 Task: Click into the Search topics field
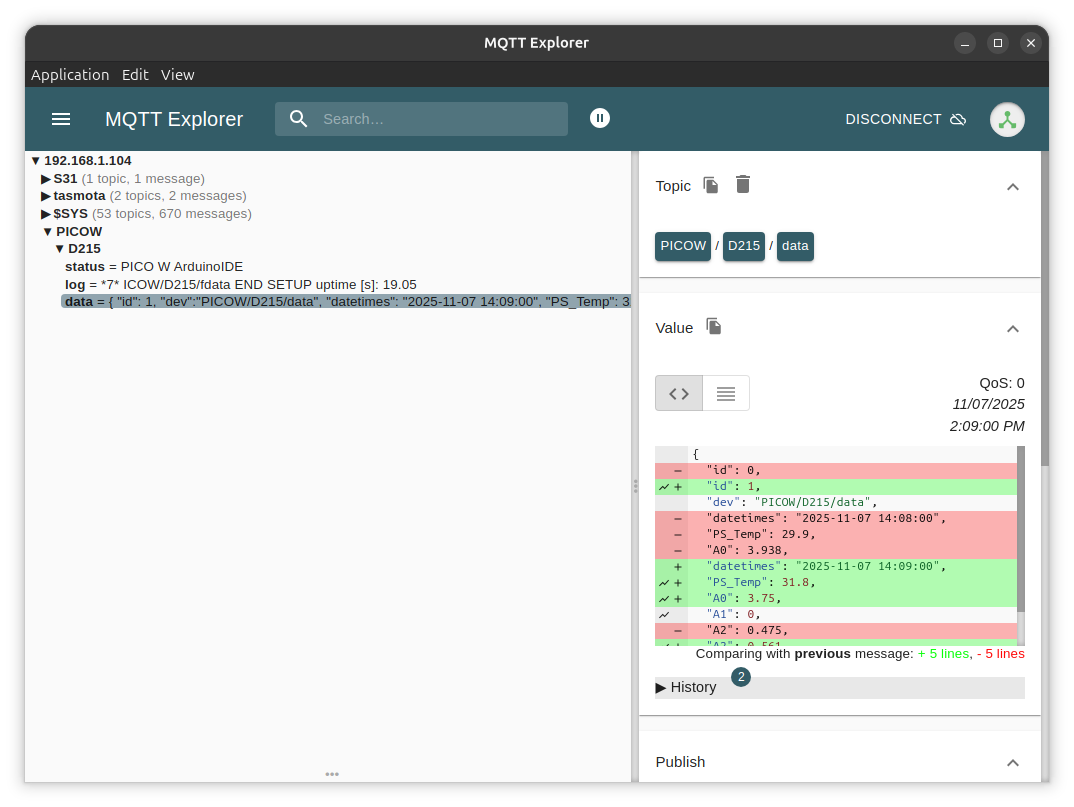click(x=435, y=119)
